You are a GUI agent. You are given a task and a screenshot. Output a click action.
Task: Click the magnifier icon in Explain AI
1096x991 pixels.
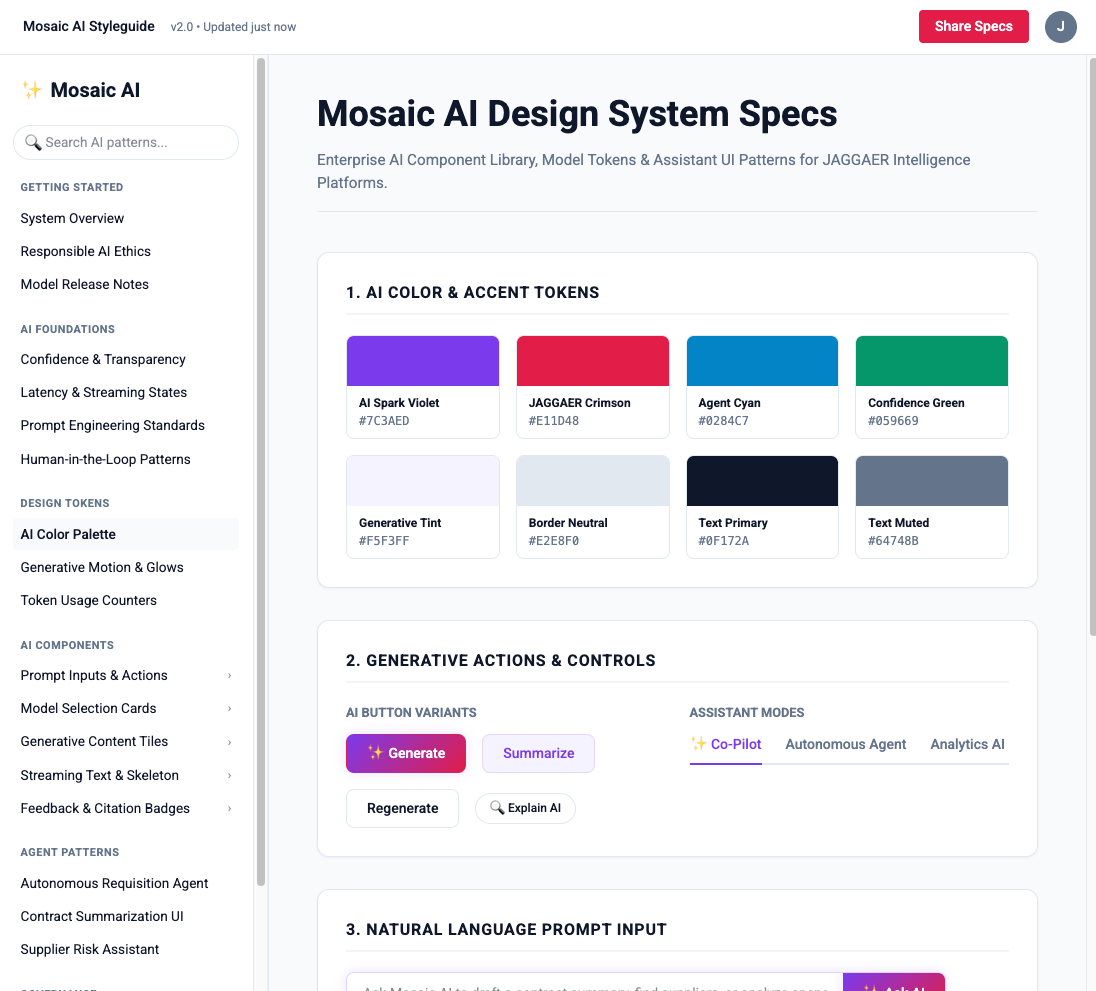497,808
